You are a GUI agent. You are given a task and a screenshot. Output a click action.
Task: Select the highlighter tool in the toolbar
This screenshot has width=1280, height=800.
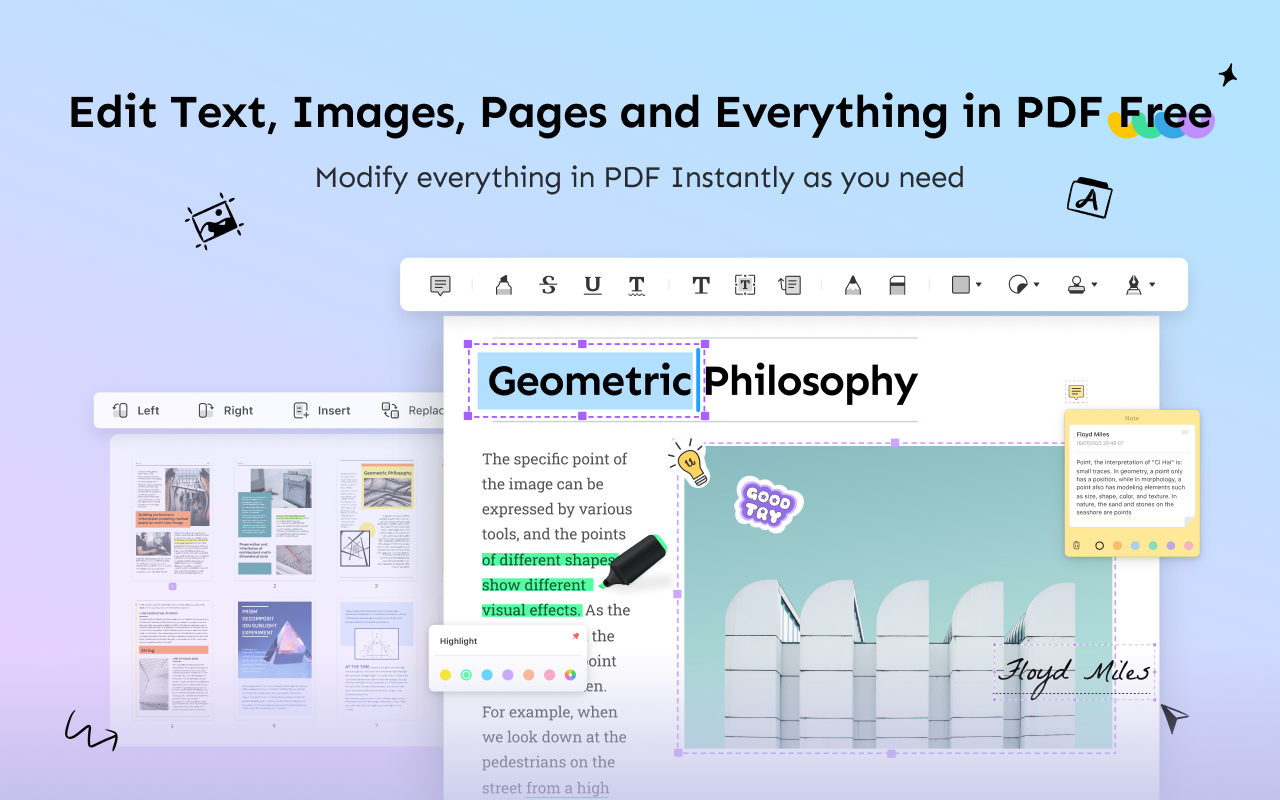(503, 284)
